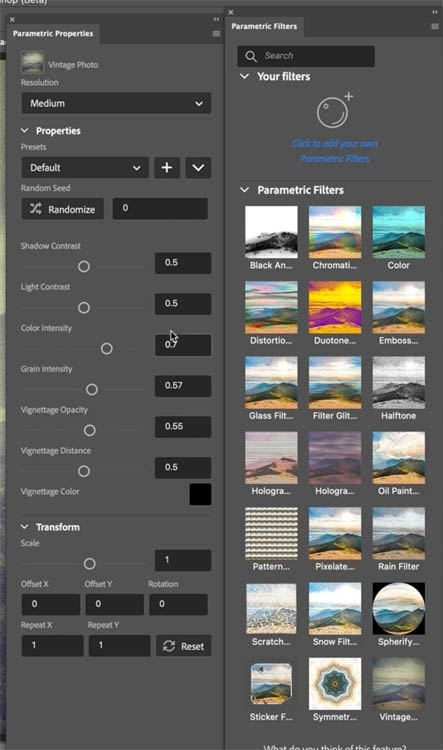Select the Spherify filter thumbnail

(x=399, y=608)
